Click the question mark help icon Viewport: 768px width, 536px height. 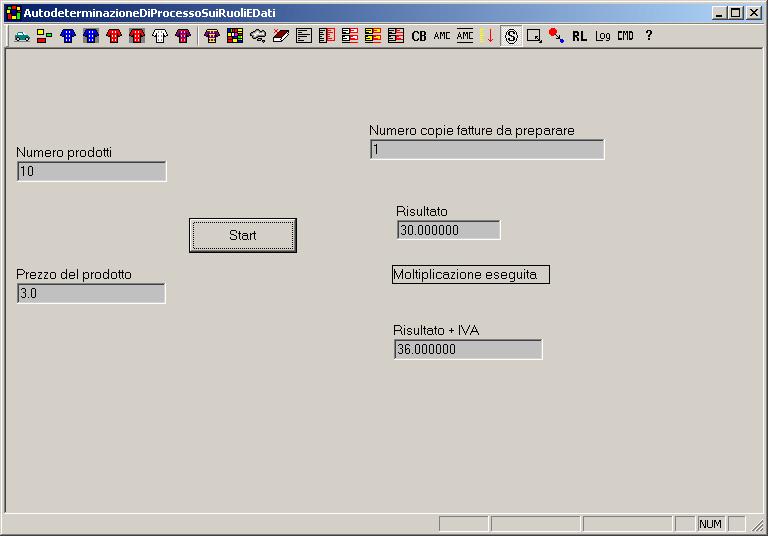[x=648, y=35]
